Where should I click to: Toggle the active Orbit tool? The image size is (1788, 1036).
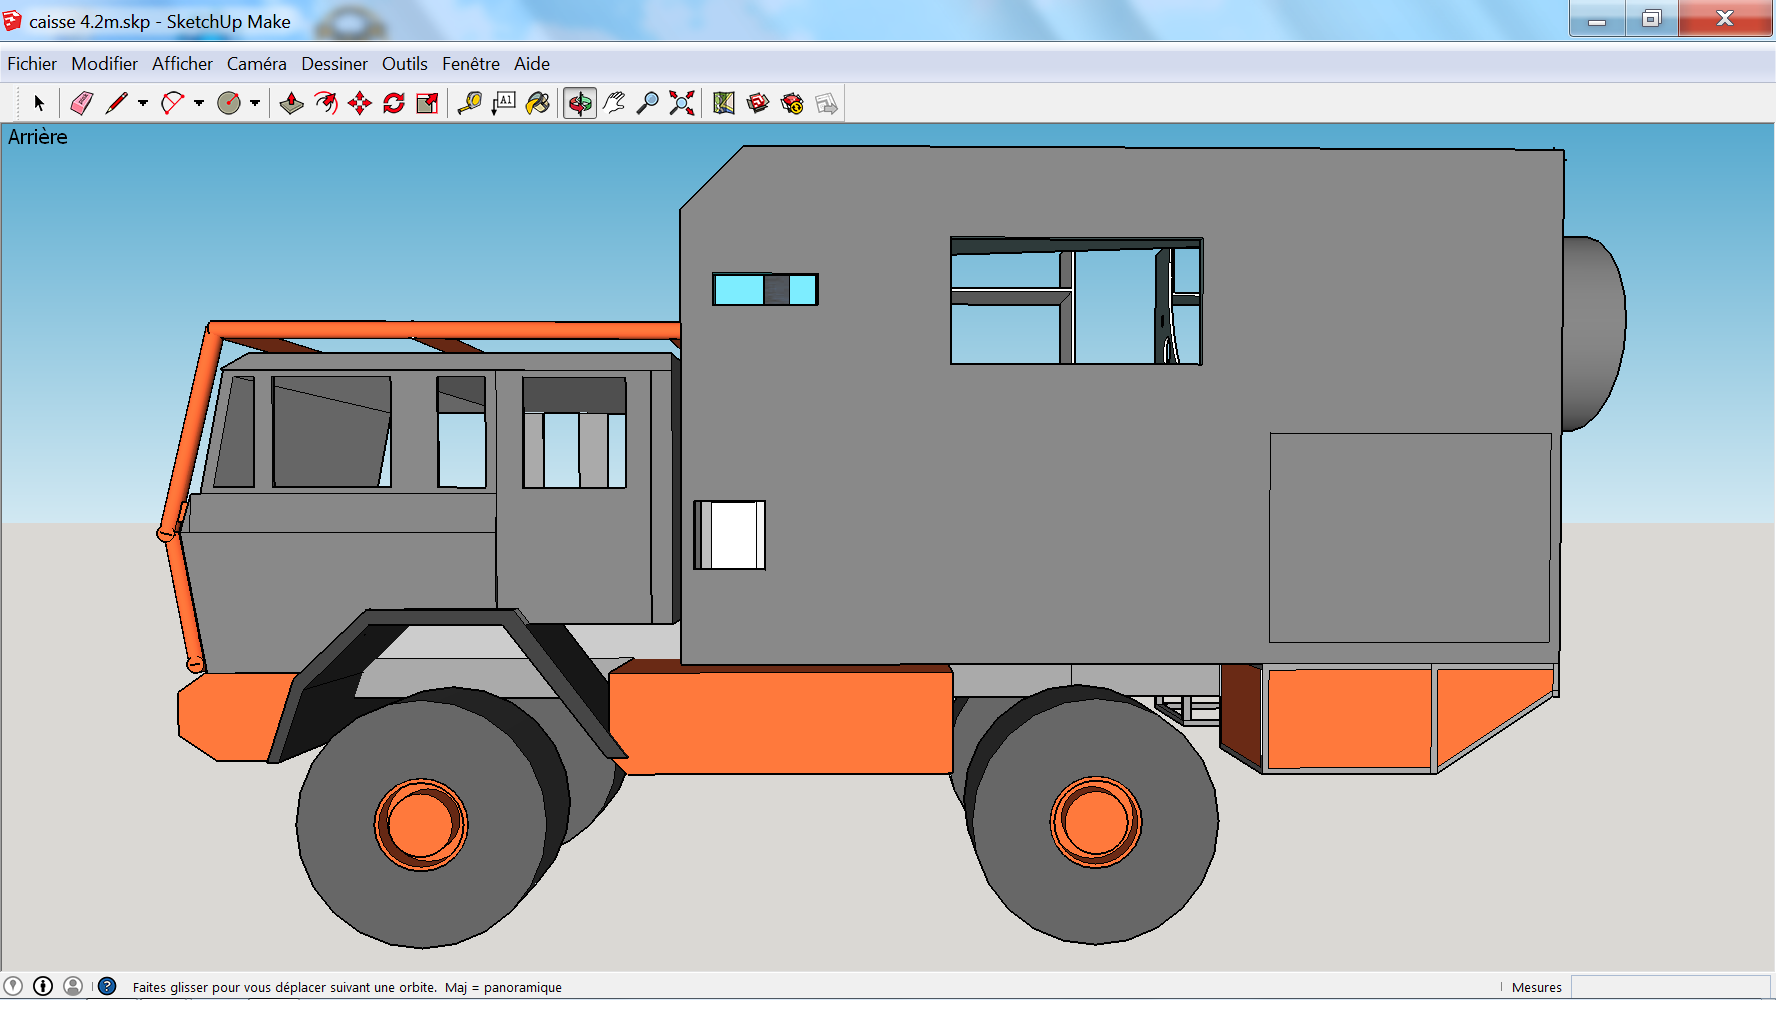pyautogui.click(x=580, y=103)
